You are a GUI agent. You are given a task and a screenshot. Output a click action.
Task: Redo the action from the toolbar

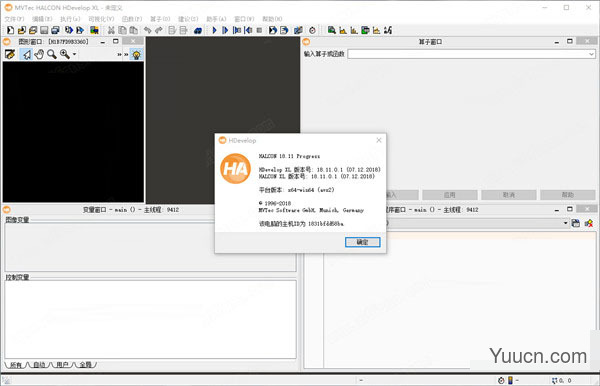pos(158,30)
